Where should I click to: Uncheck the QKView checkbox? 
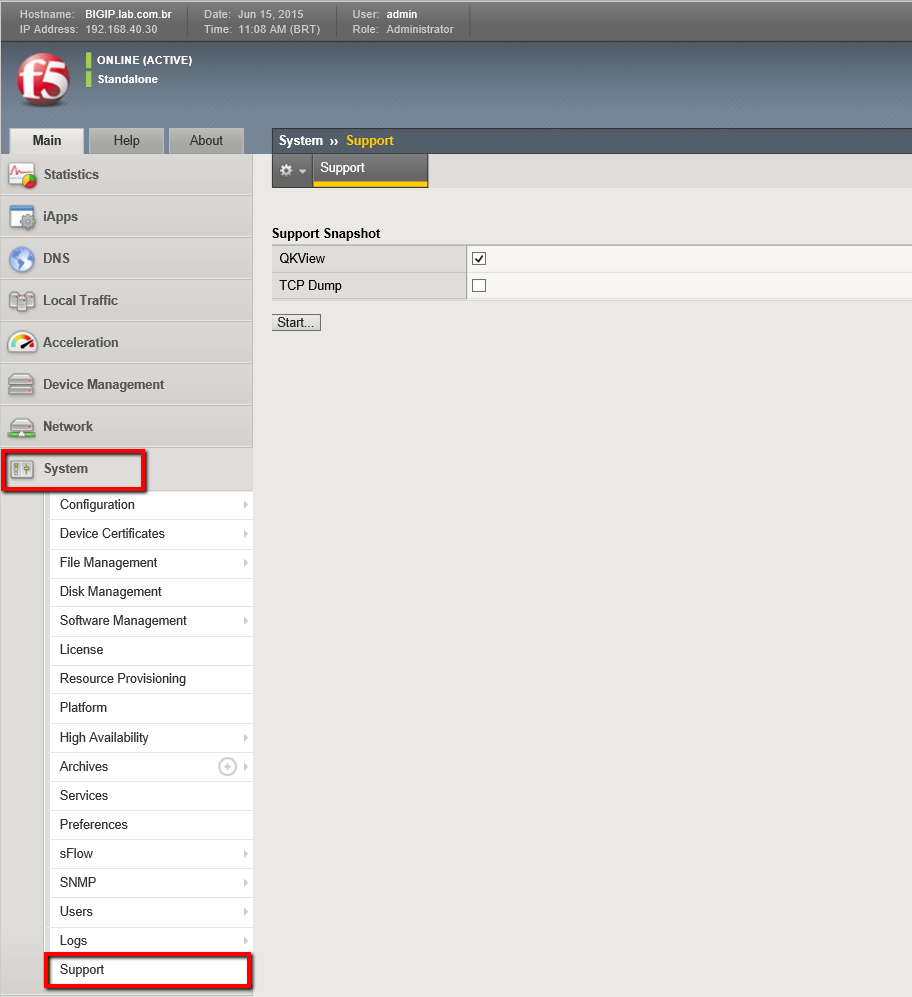pos(479,259)
